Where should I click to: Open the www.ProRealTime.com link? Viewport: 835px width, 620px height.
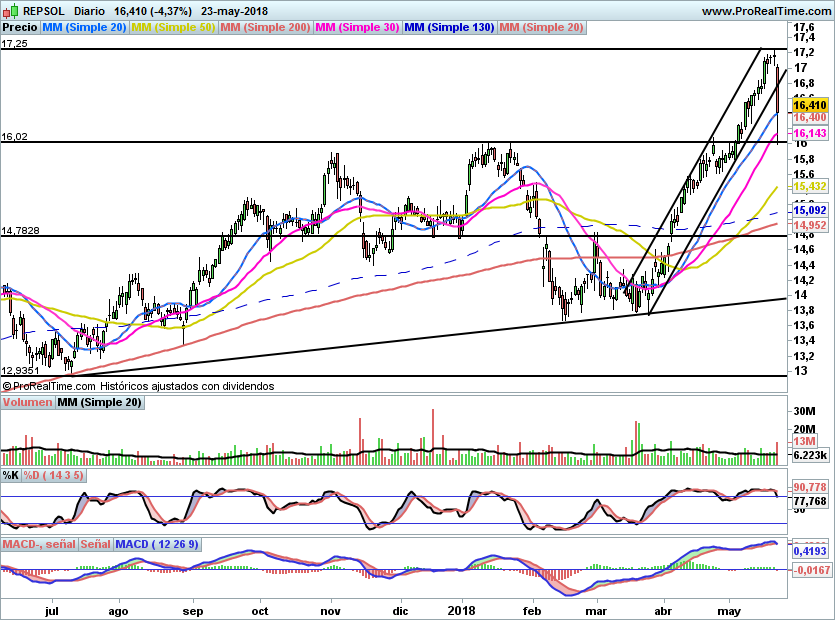(x=763, y=11)
